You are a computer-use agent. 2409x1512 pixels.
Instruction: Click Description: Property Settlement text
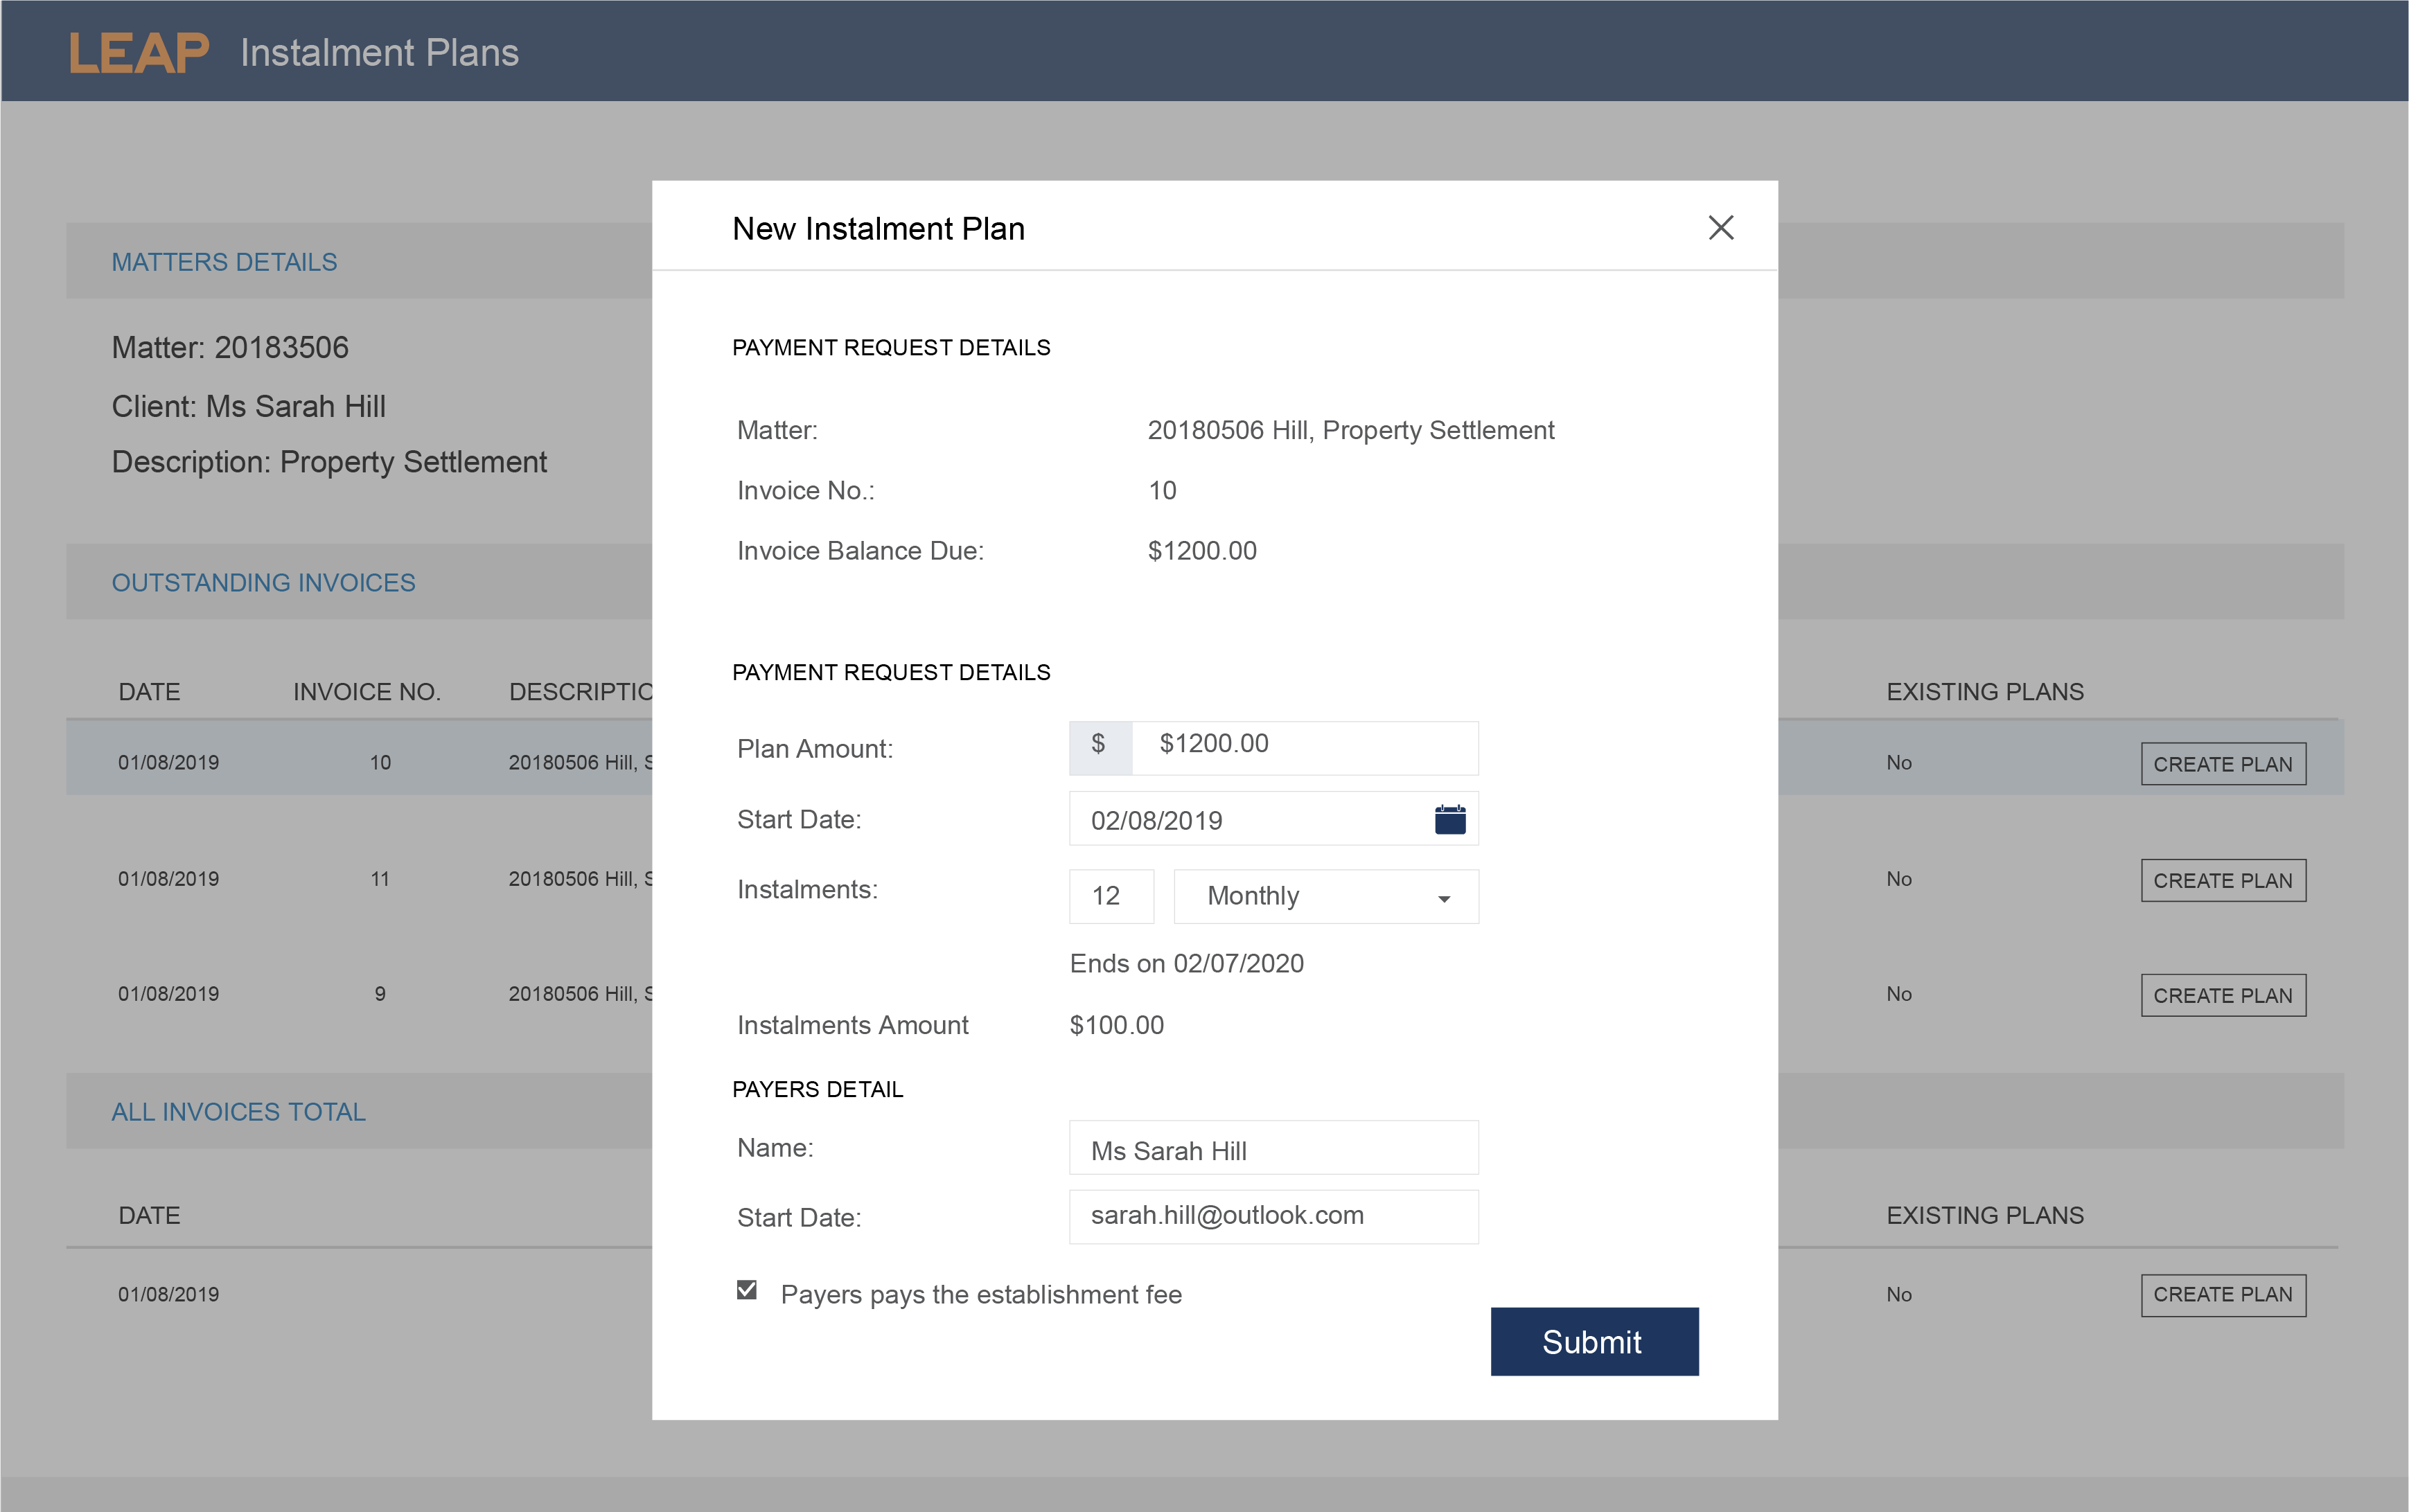329,462
